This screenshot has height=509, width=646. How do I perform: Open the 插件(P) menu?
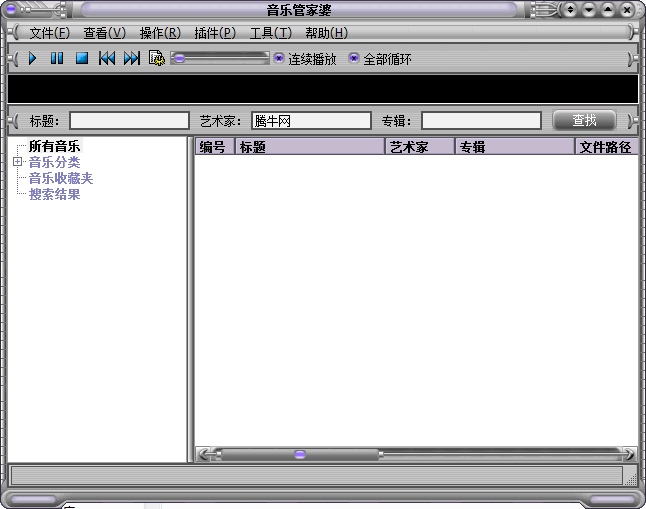(x=215, y=33)
